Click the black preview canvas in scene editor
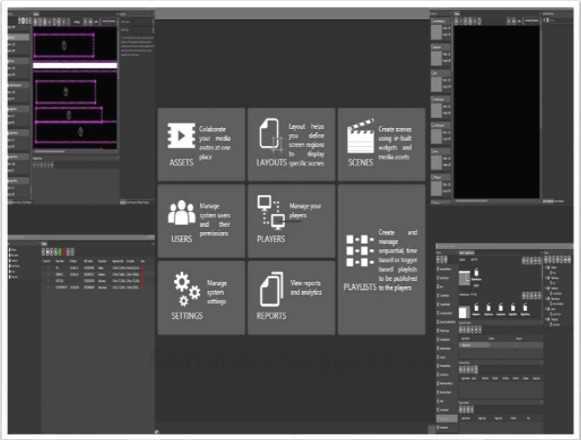Image resolution: width=581 pixels, height=440 pixels. pyautogui.click(x=497, y=112)
